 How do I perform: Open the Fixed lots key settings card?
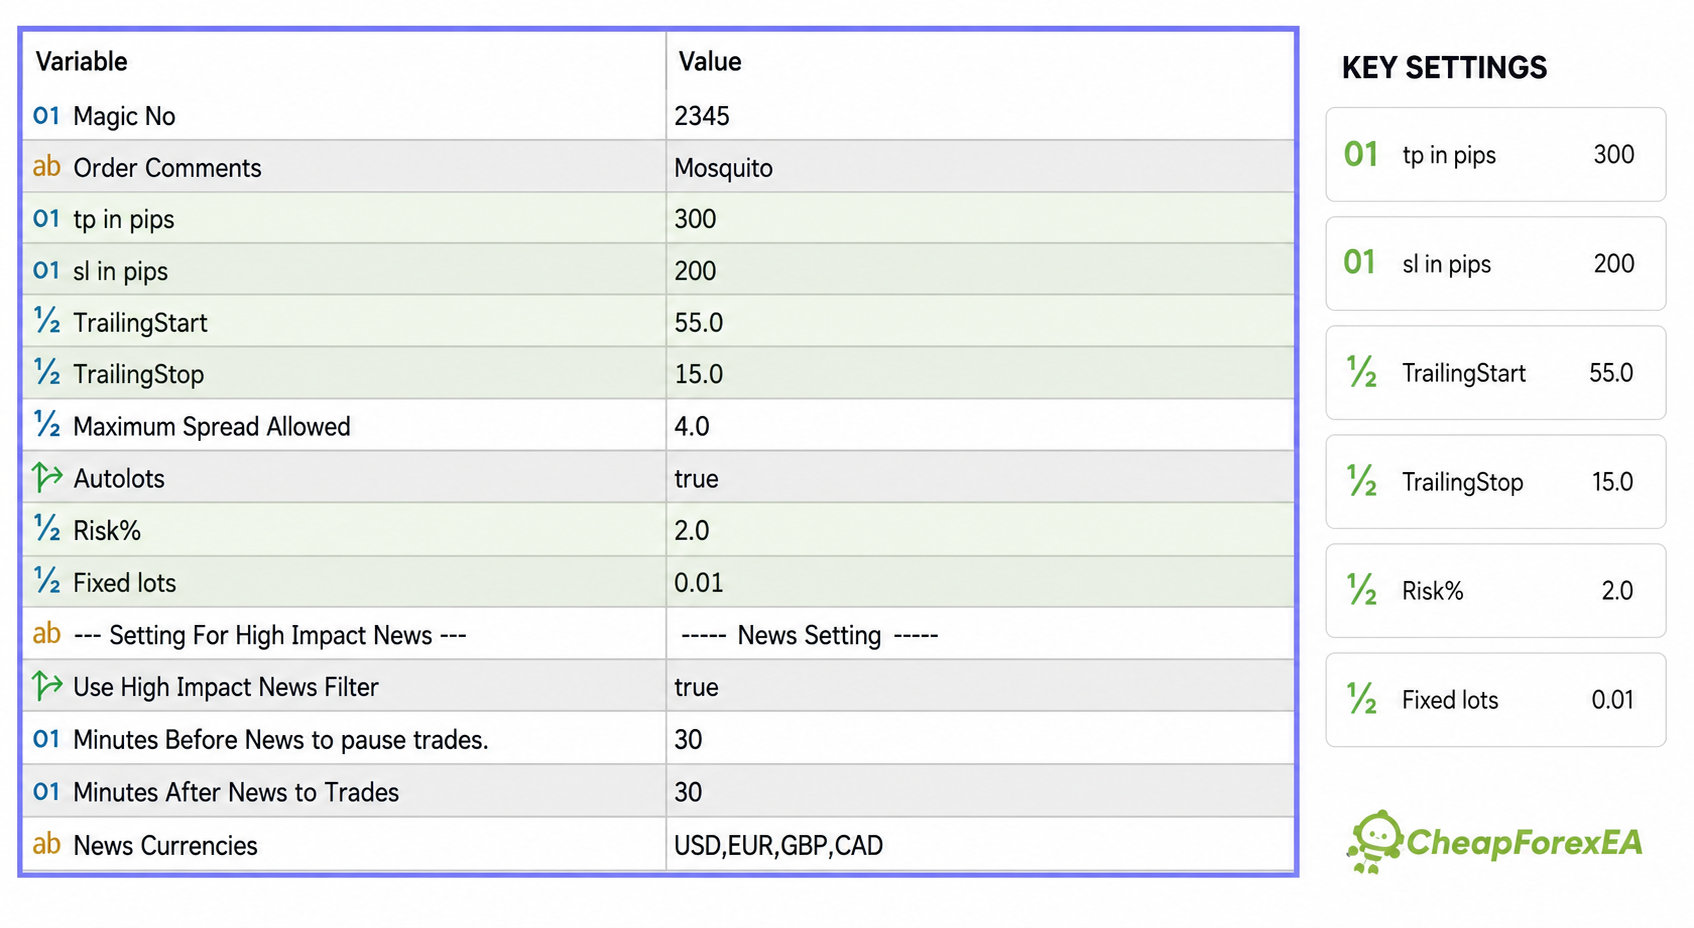tap(1496, 699)
